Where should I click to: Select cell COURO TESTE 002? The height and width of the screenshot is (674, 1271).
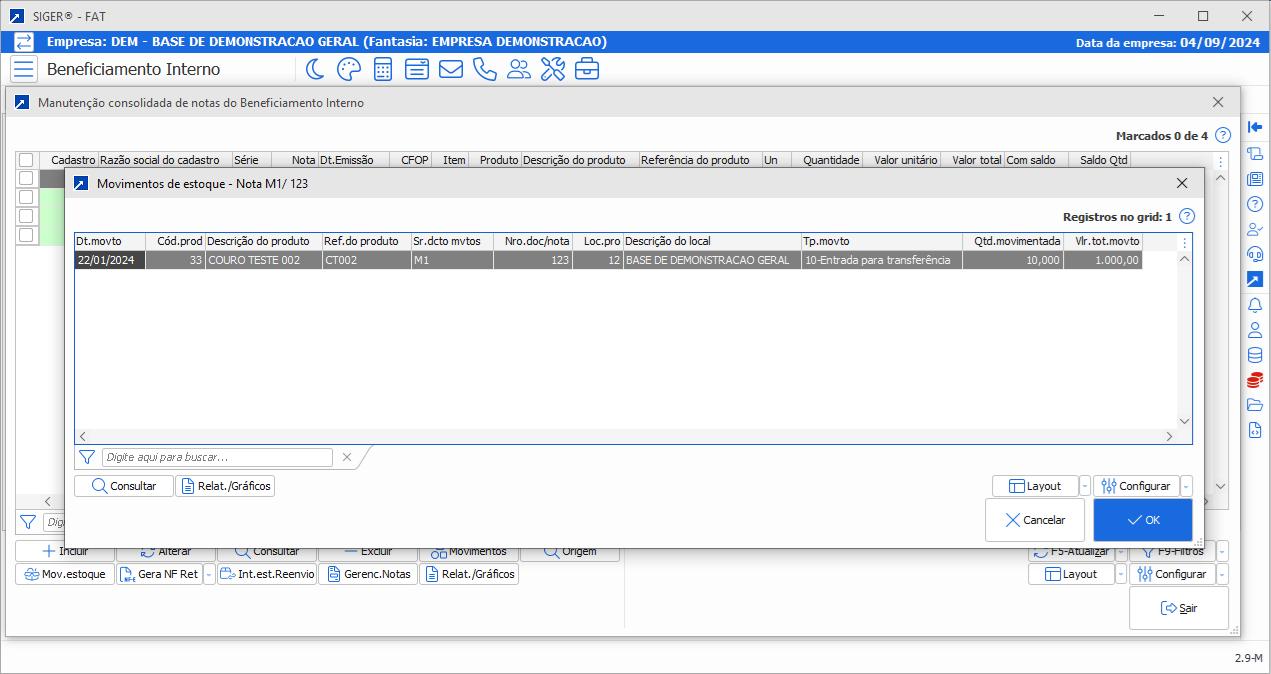point(263,260)
